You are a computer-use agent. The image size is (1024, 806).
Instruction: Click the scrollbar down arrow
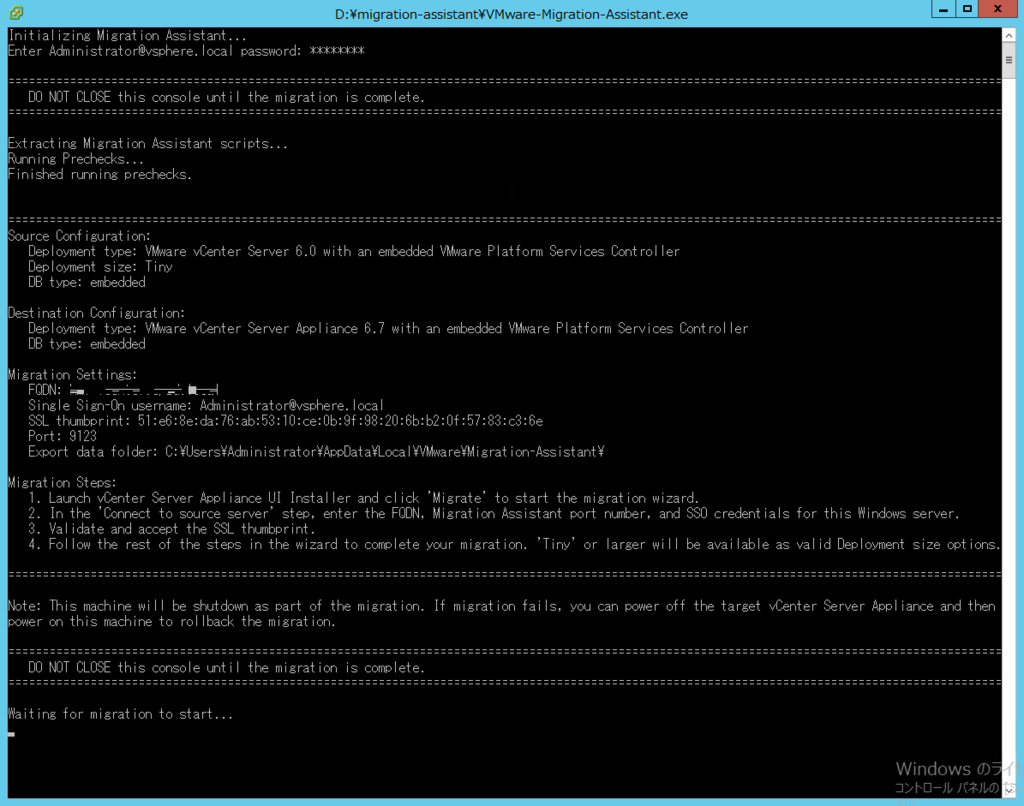tap(1009, 789)
